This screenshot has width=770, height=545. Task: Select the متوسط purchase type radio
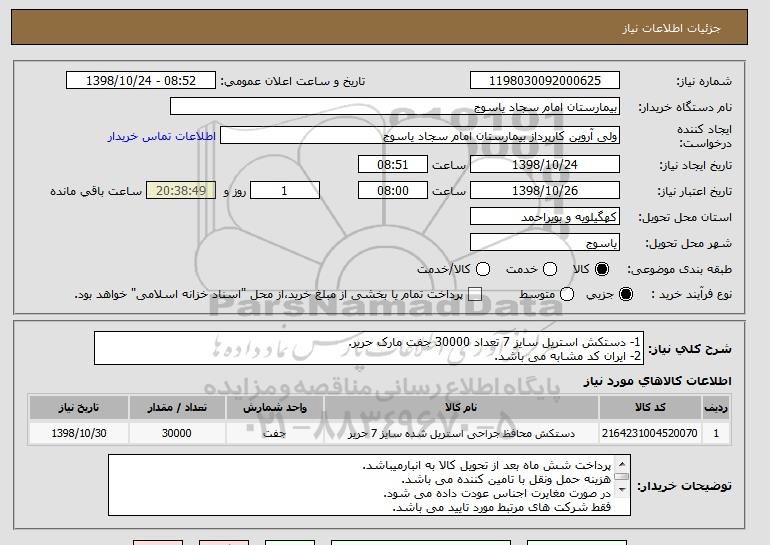pyautogui.click(x=567, y=294)
